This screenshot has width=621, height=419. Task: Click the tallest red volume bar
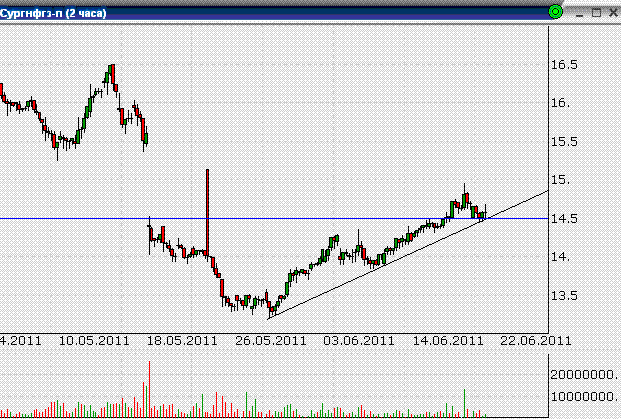[x=149, y=389]
